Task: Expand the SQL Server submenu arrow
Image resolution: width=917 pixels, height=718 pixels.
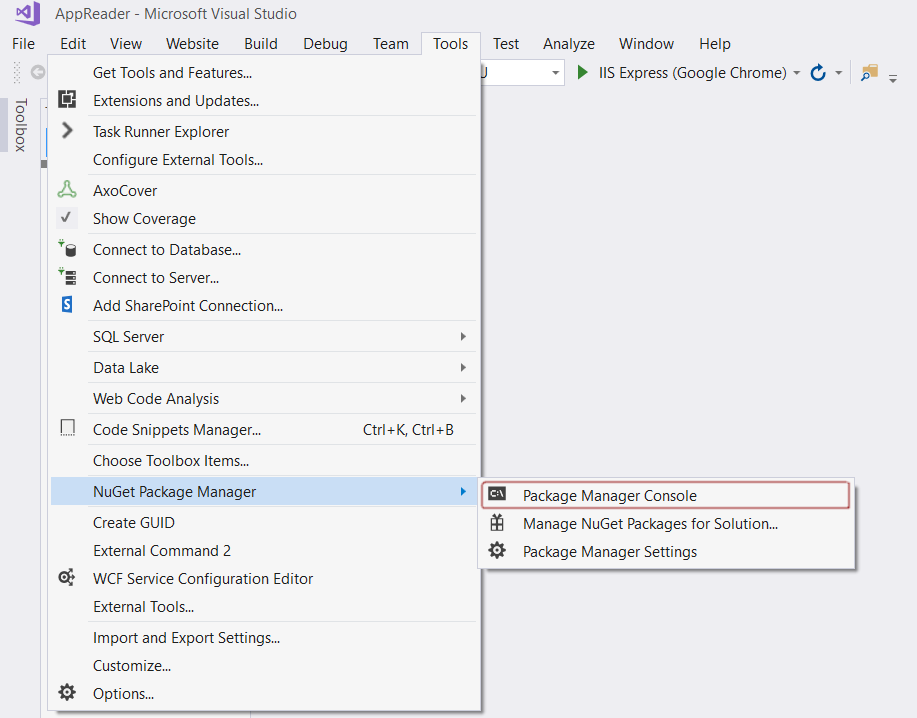Action: tap(463, 337)
